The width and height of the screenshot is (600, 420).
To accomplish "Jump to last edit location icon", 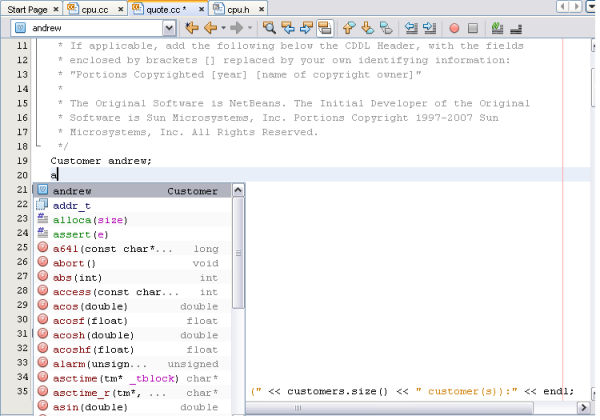I will pyautogui.click(x=192, y=28).
